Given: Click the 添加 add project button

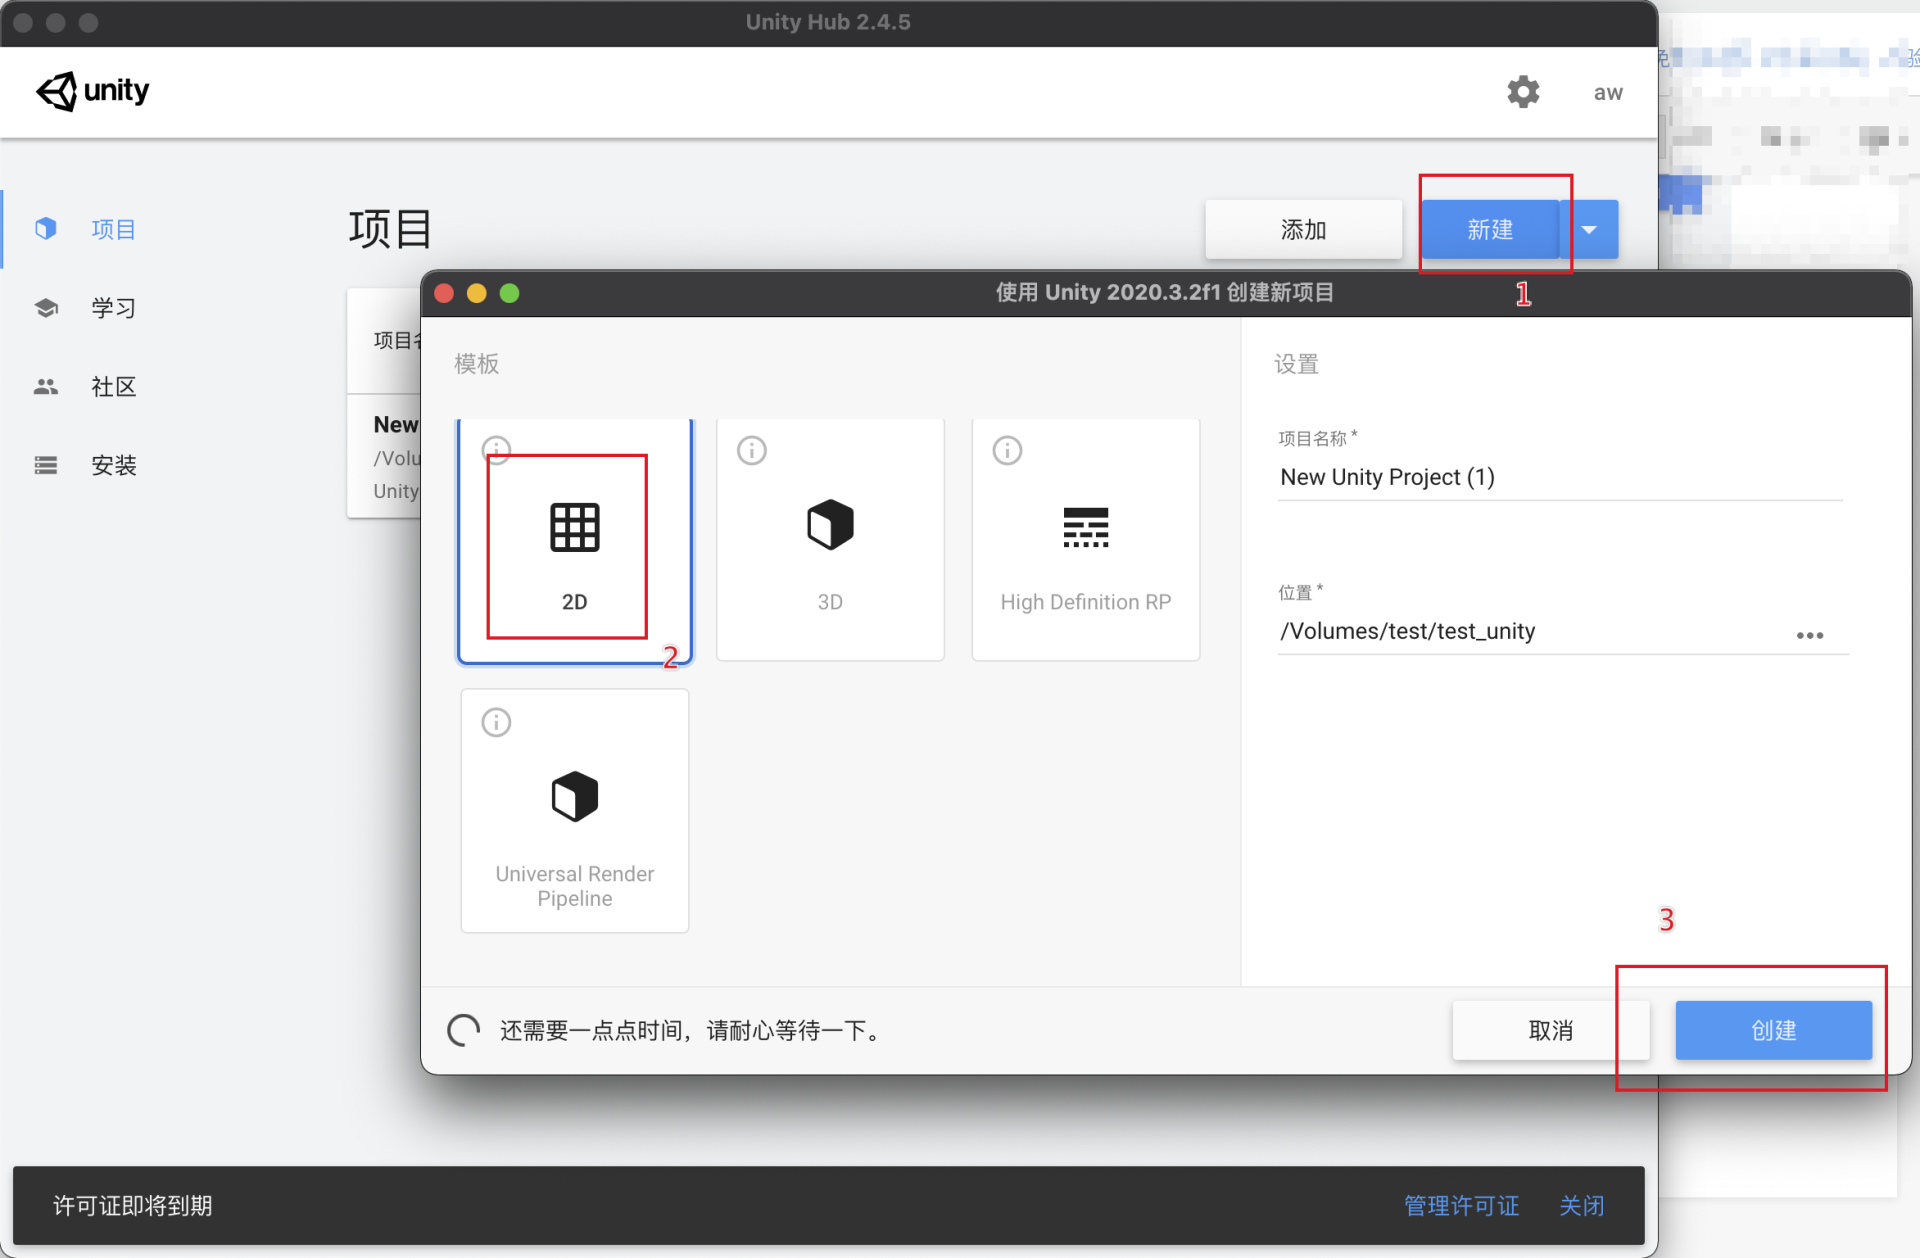Looking at the screenshot, I should pos(1303,229).
